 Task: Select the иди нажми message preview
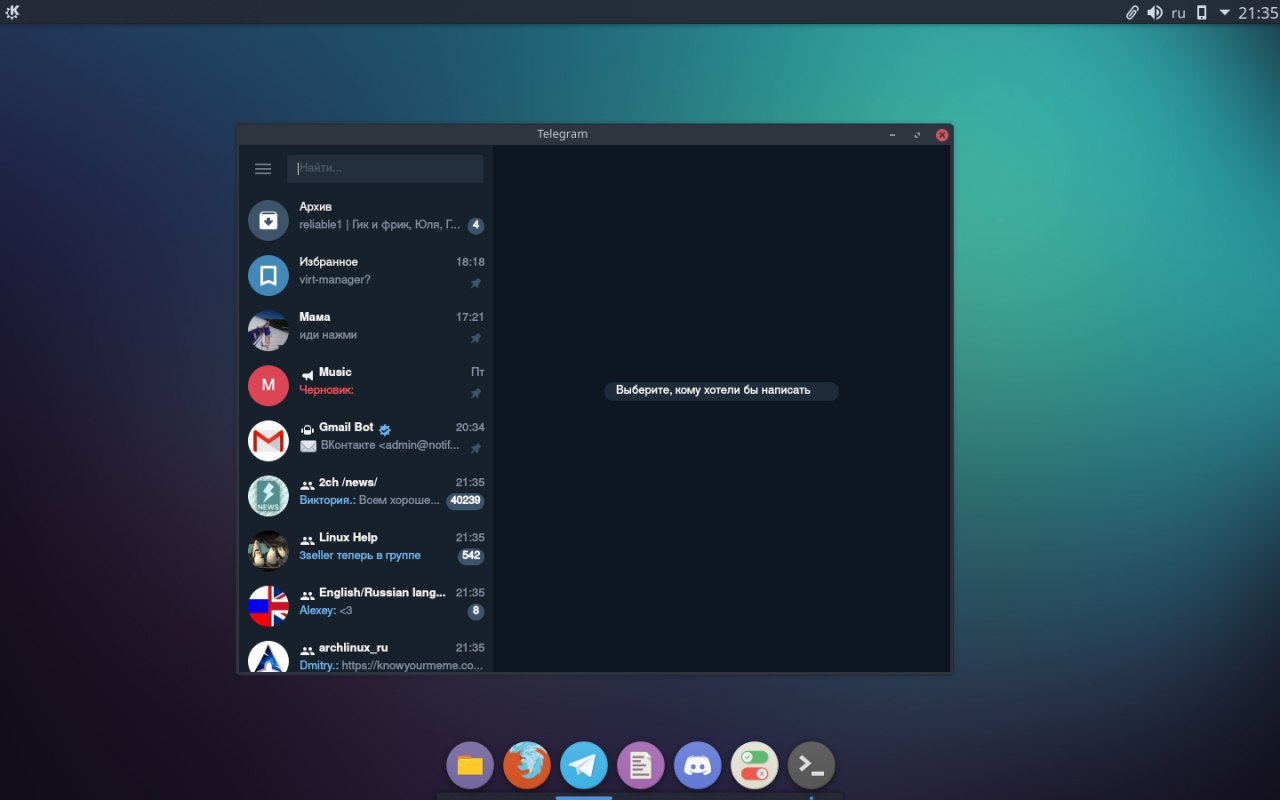coord(328,335)
